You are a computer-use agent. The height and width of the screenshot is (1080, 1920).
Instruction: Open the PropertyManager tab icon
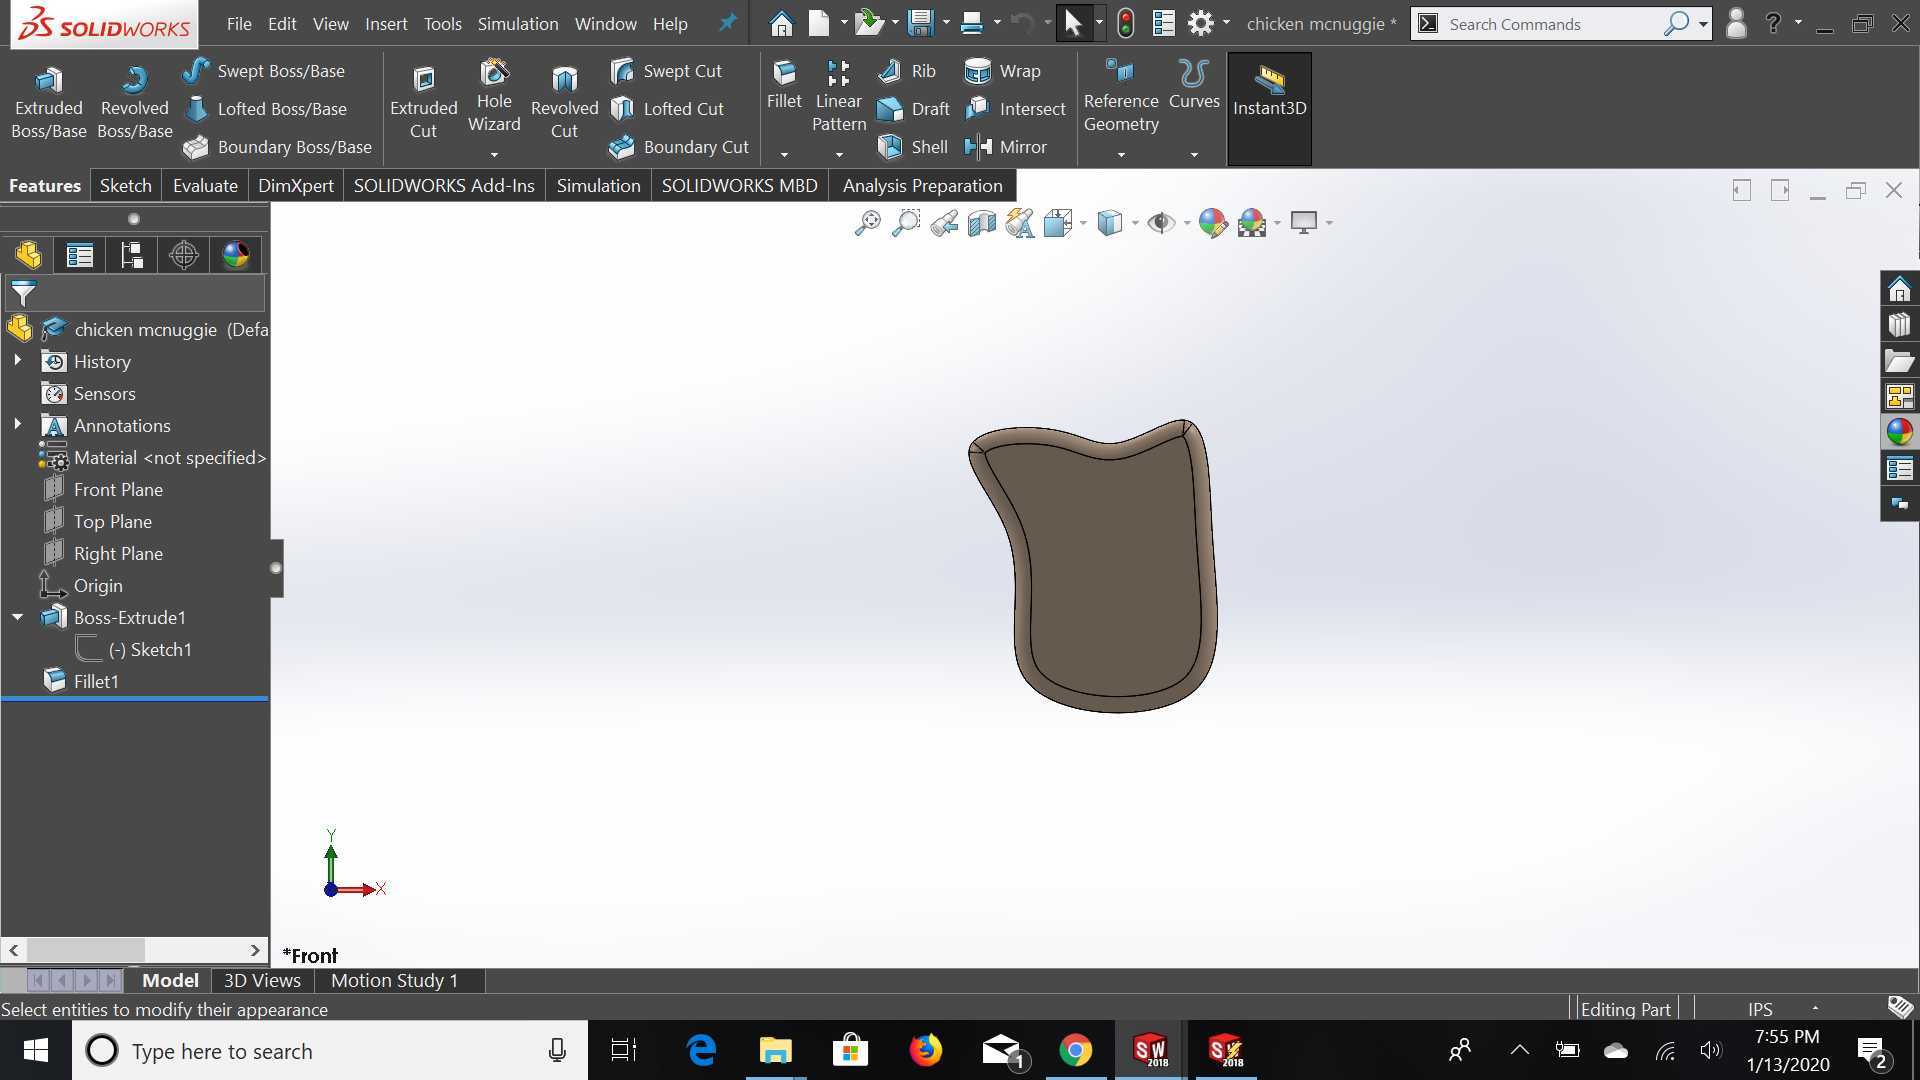(80, 255)
